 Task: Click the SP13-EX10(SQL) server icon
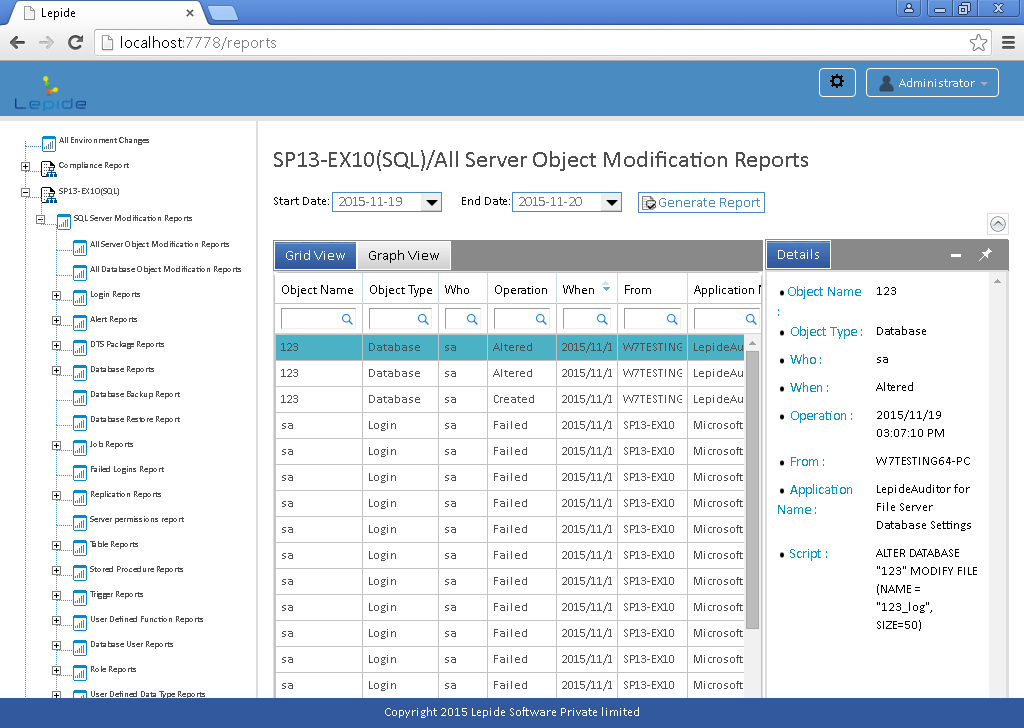point(49,195)
